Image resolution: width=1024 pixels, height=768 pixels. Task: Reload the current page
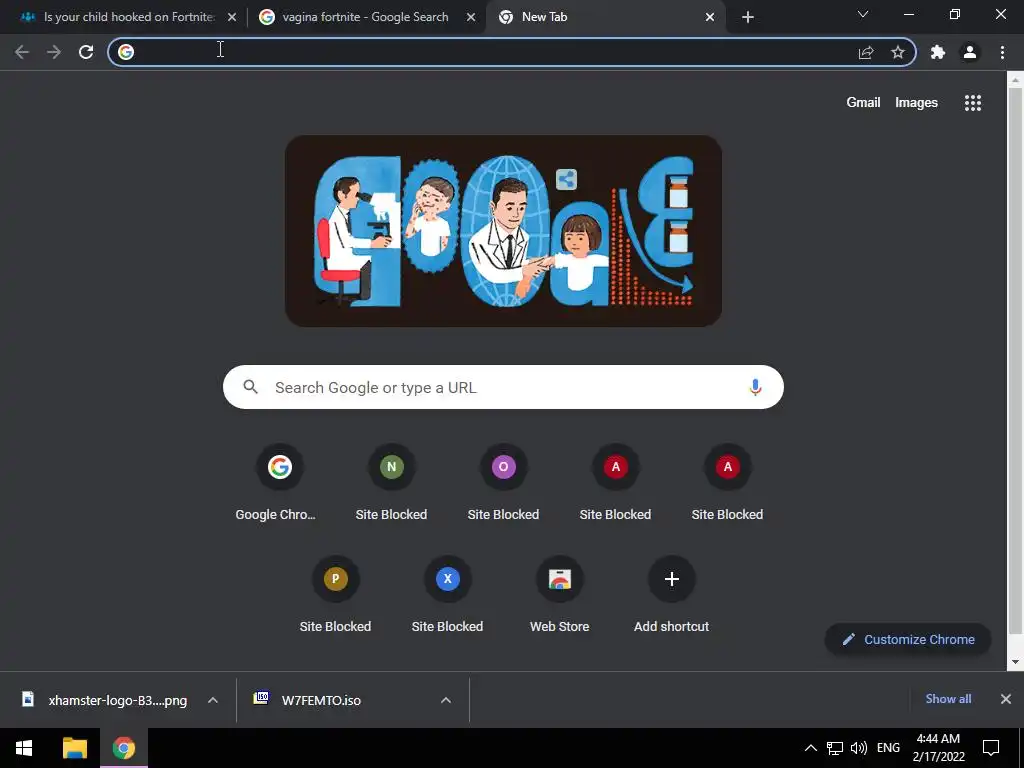(x=86, y=52)
